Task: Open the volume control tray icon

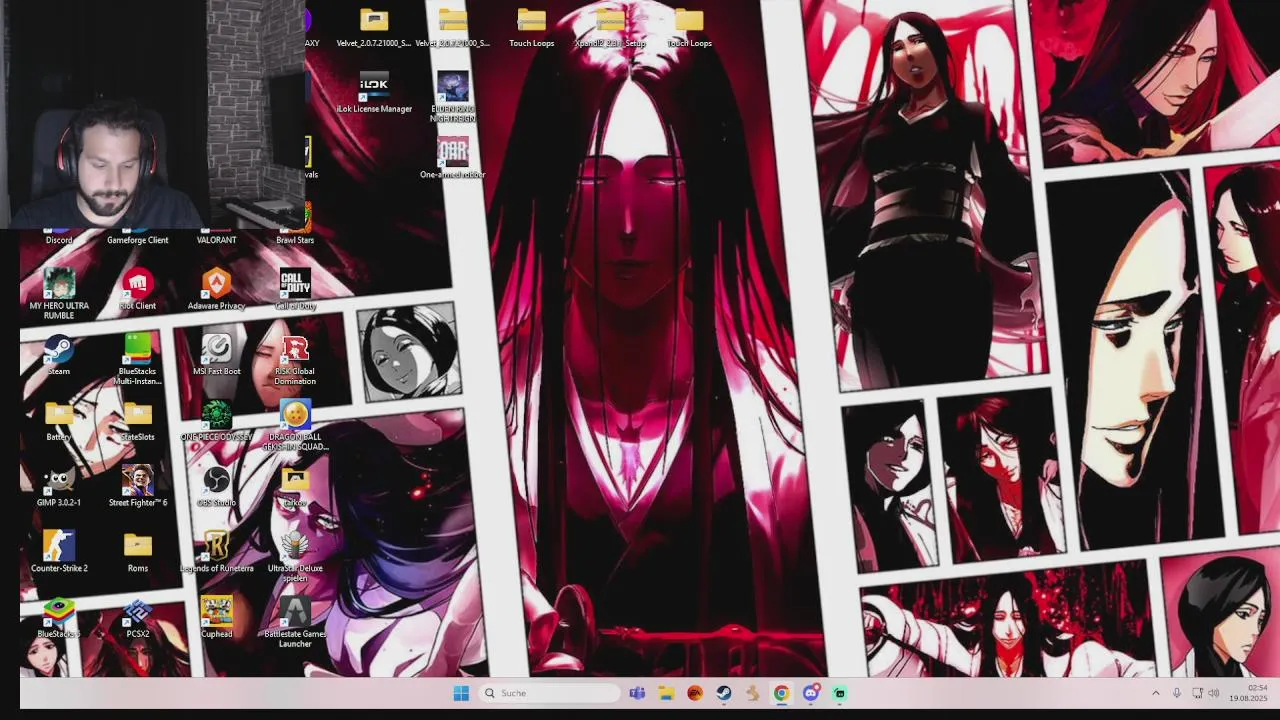Action: 1214,693
